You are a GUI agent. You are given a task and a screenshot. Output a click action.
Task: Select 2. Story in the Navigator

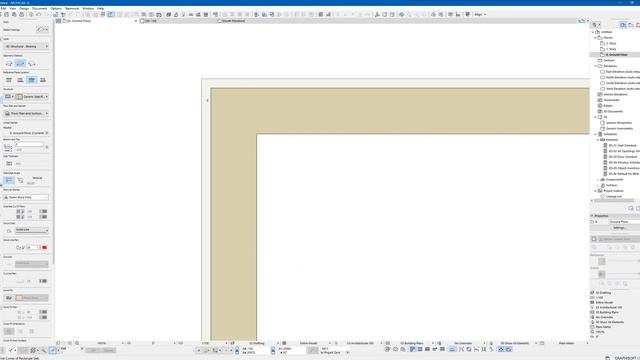(x=611, y=43)
